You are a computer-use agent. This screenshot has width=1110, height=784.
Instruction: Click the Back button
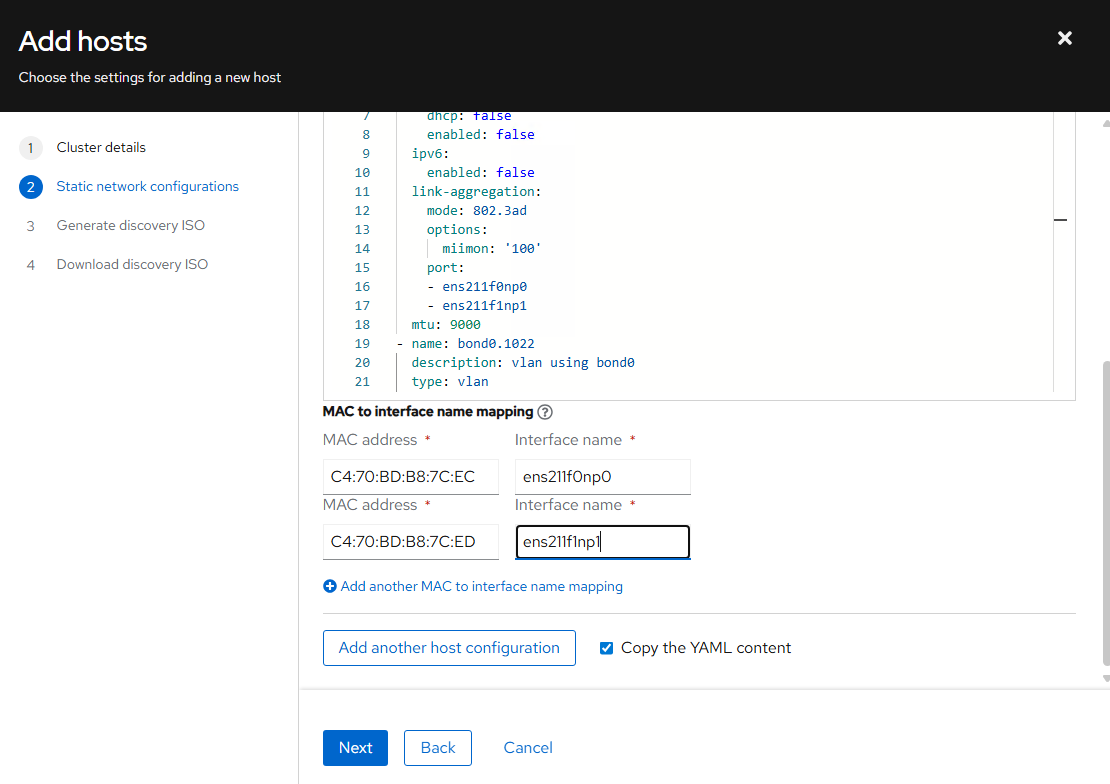(x=437, y=747)
